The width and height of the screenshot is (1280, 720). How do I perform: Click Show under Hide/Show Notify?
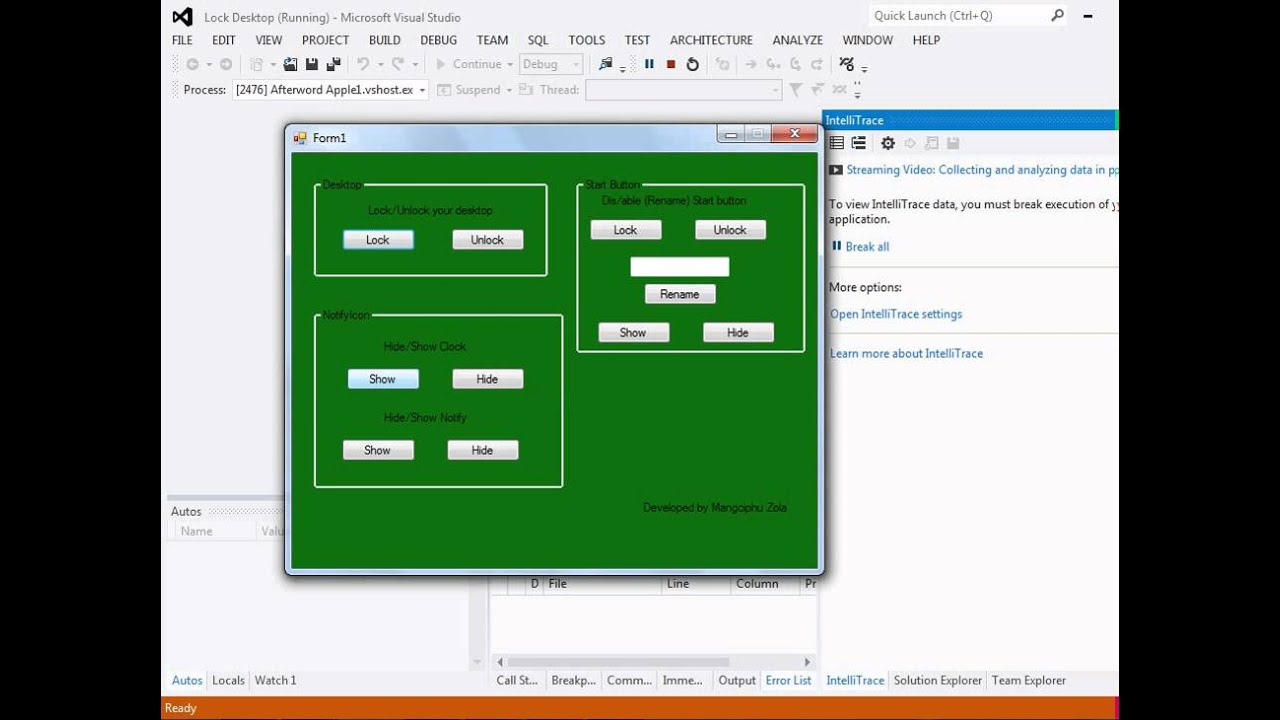(378, 450)
